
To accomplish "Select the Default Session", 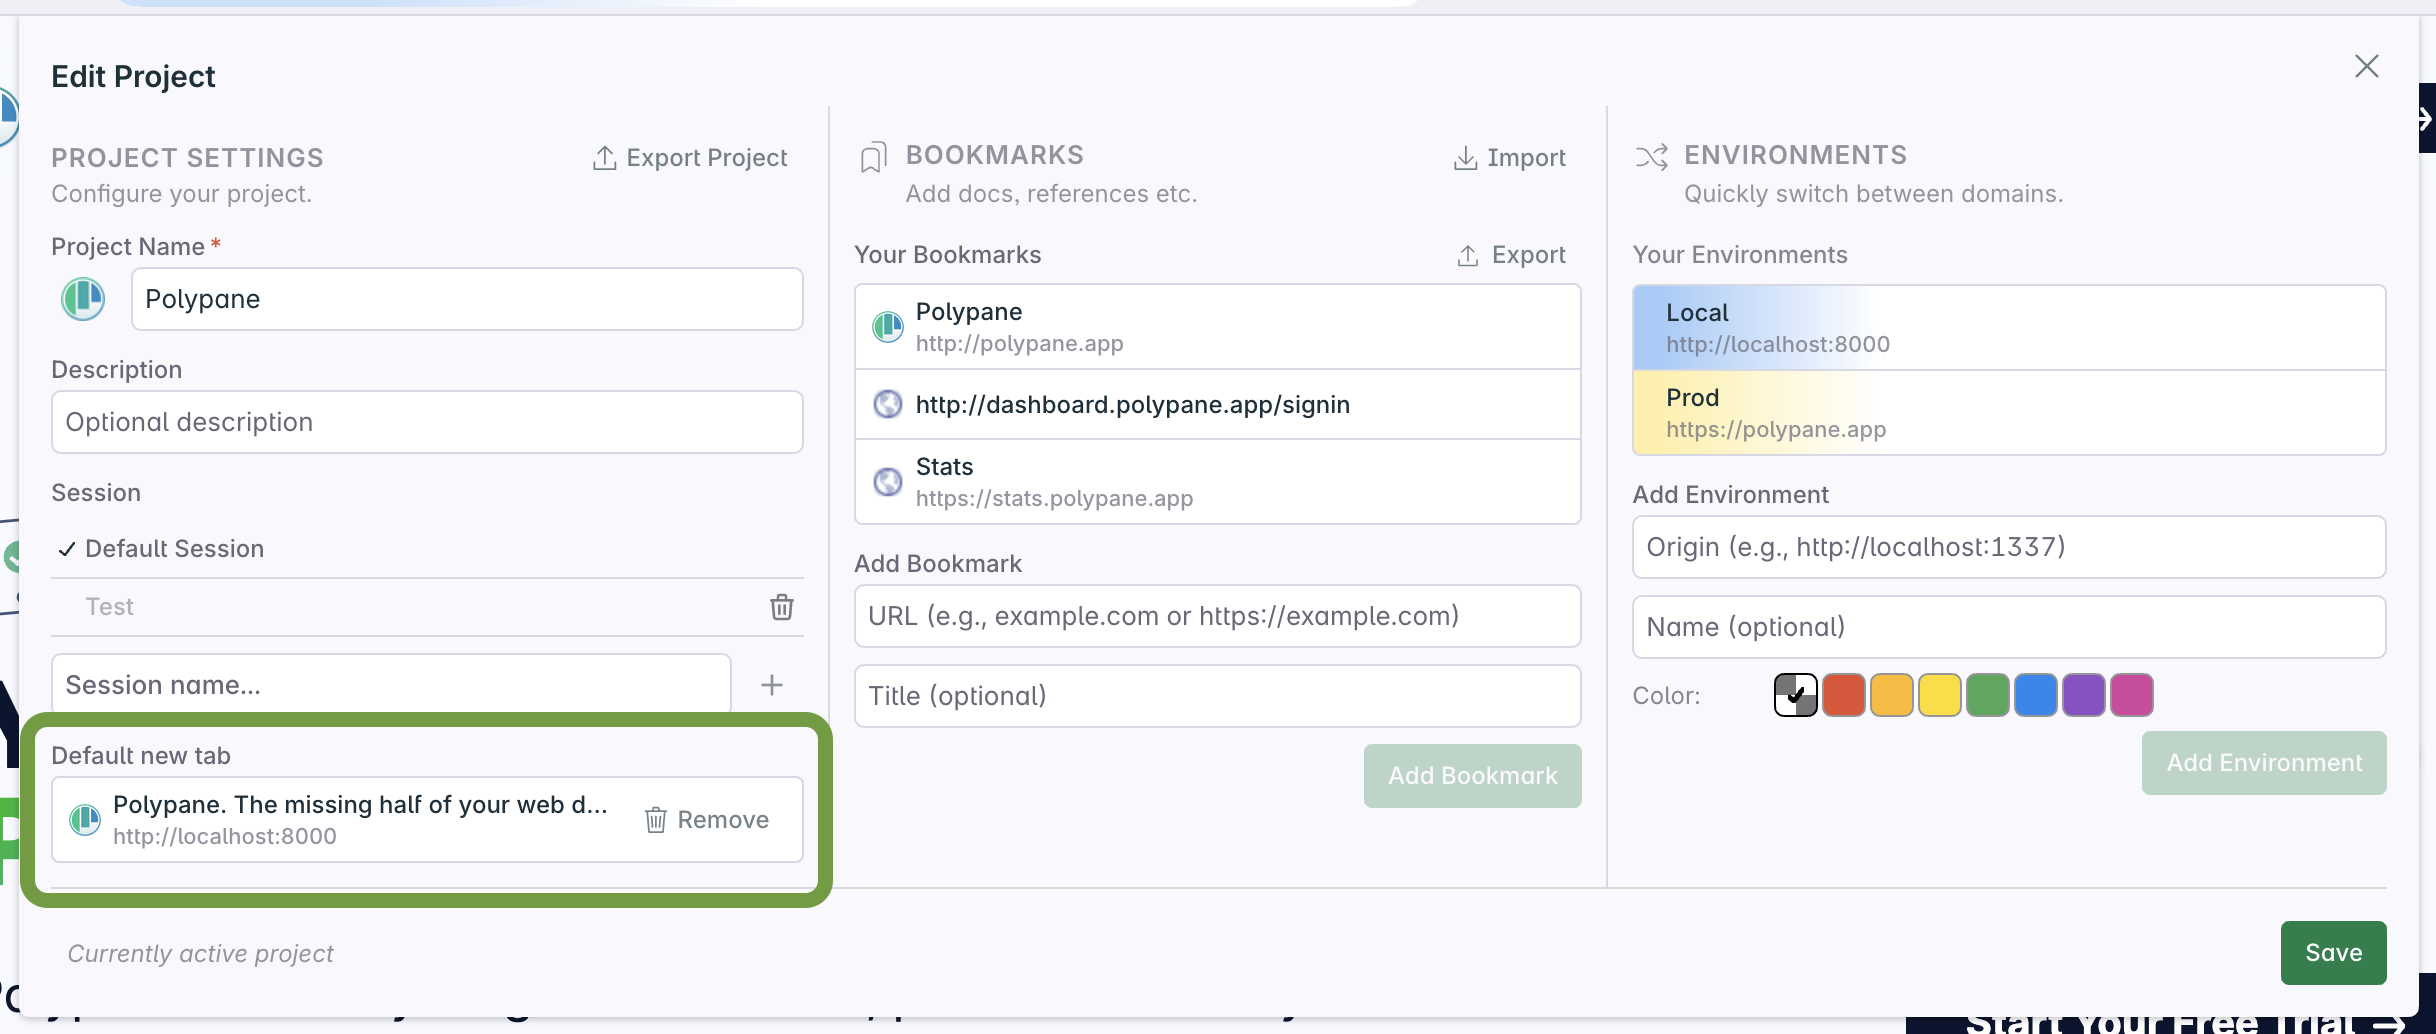I will point(428,549).
